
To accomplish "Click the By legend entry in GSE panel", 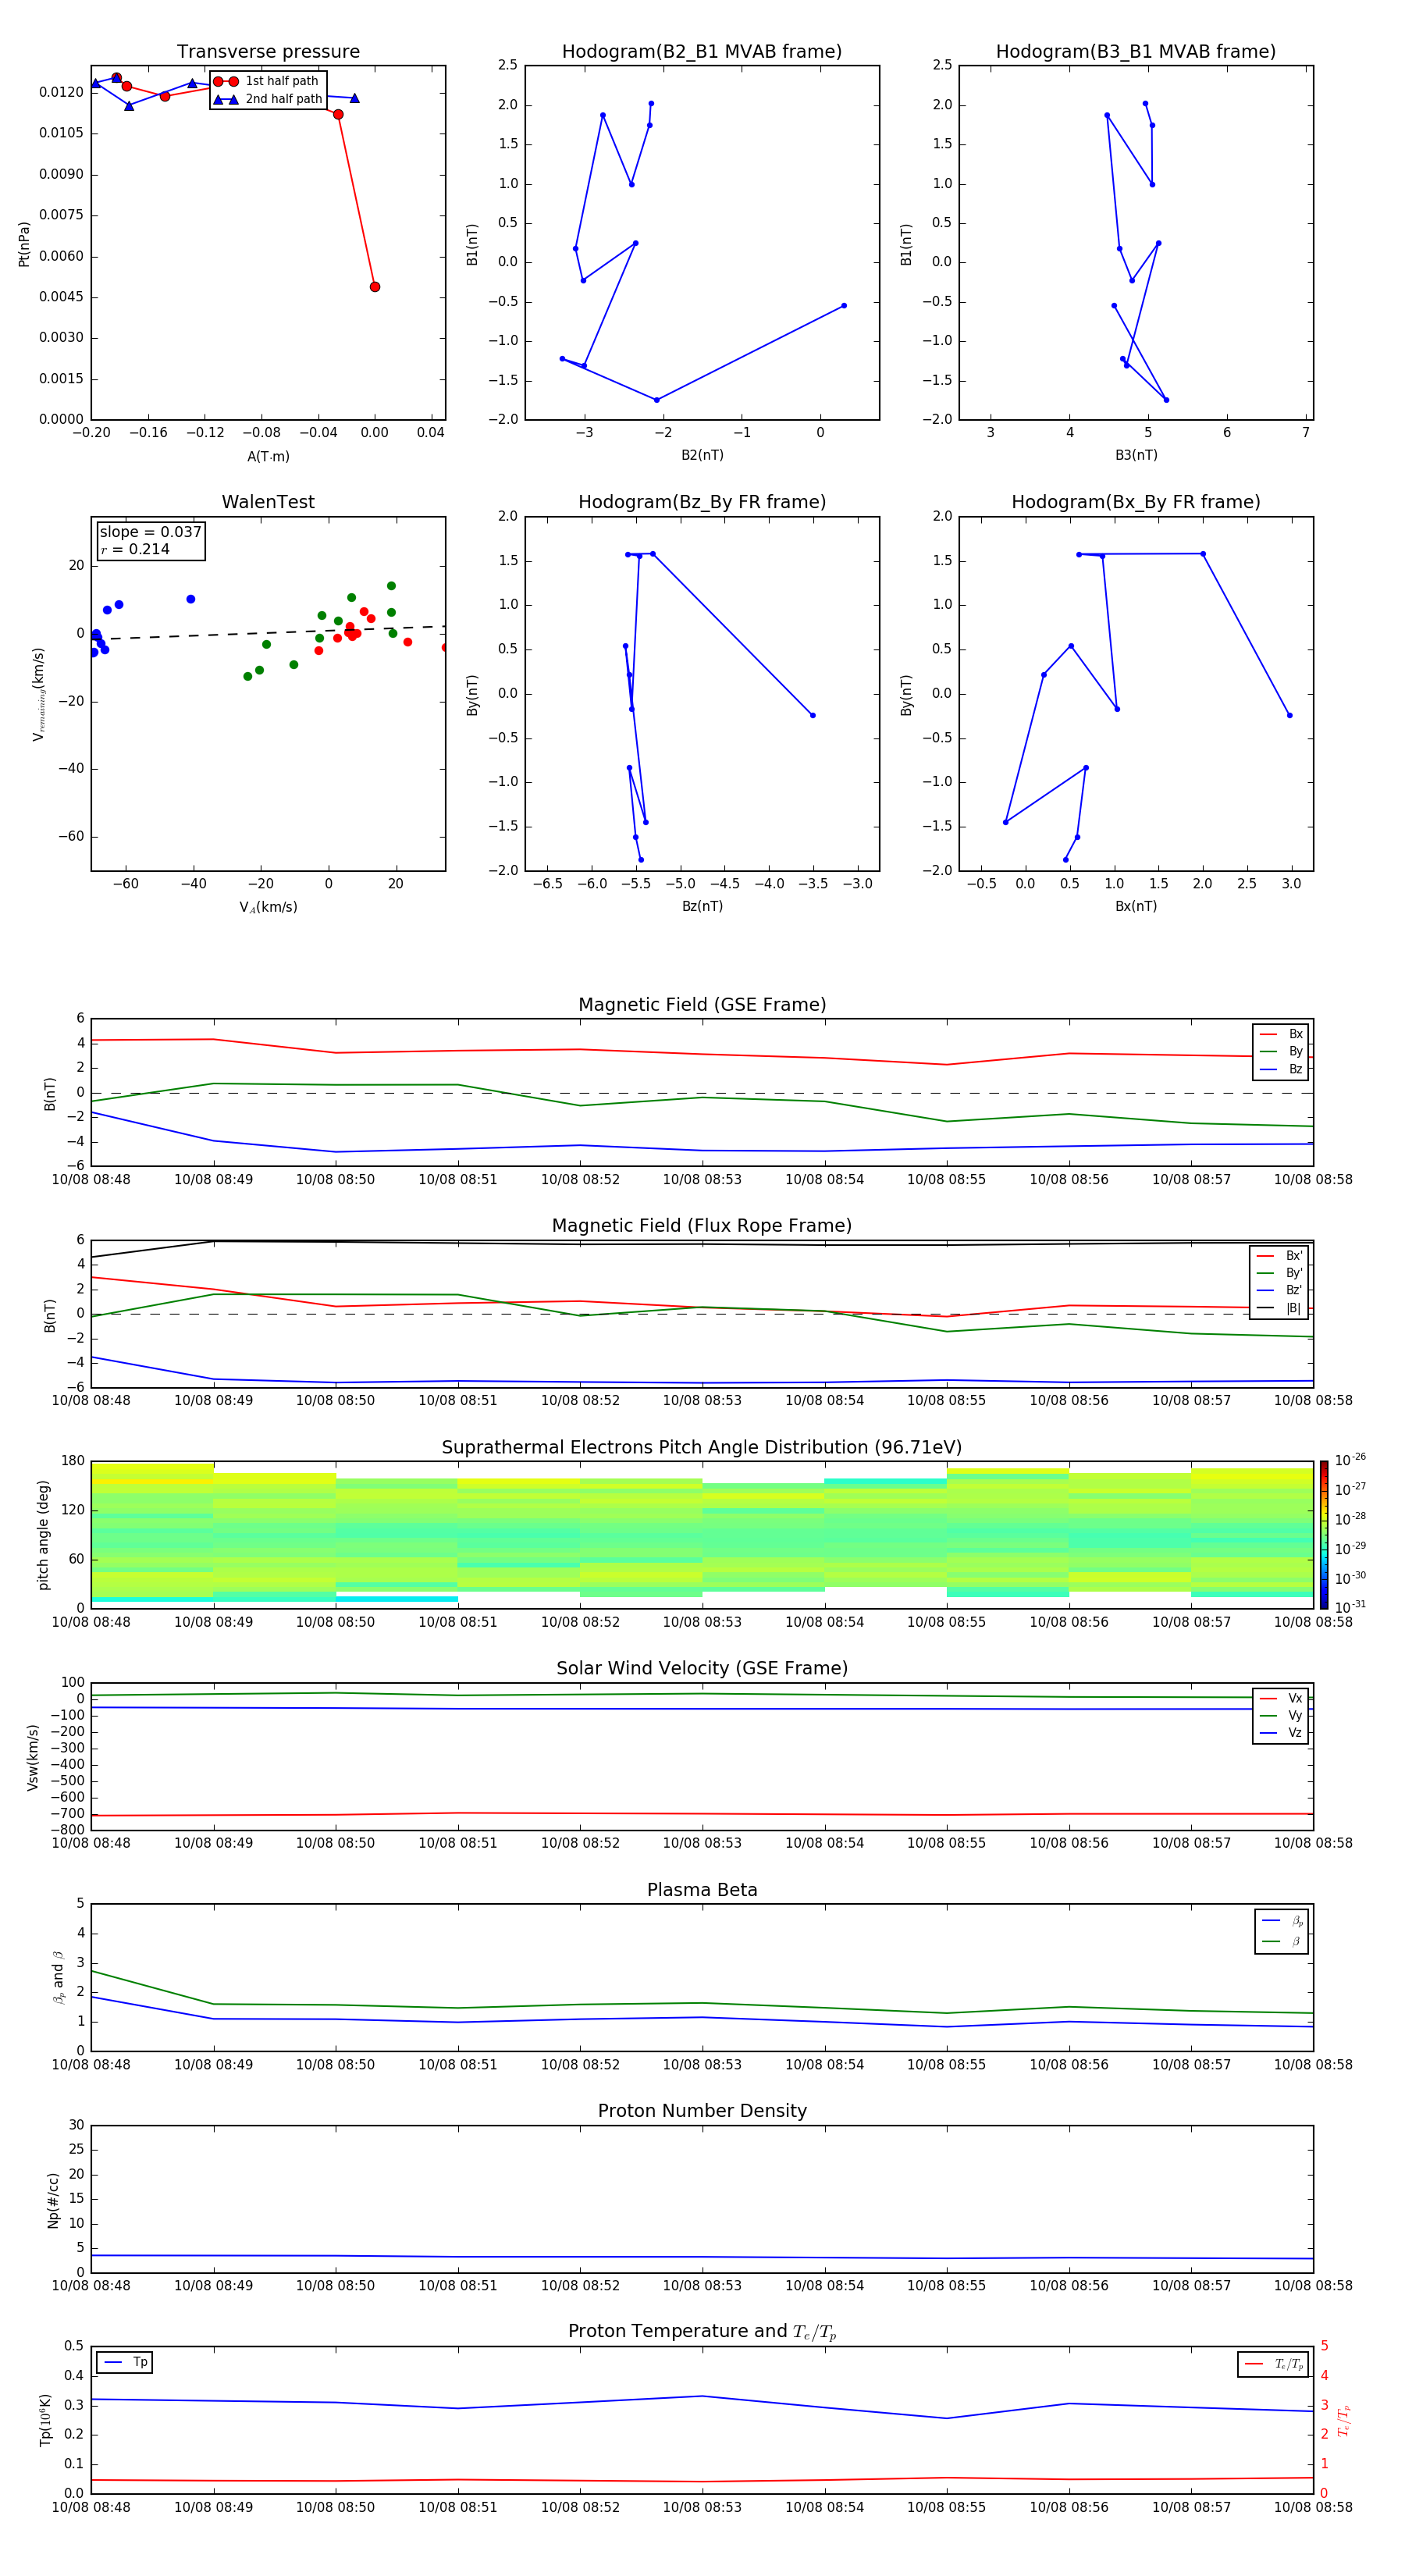I will (1281, 1051).
